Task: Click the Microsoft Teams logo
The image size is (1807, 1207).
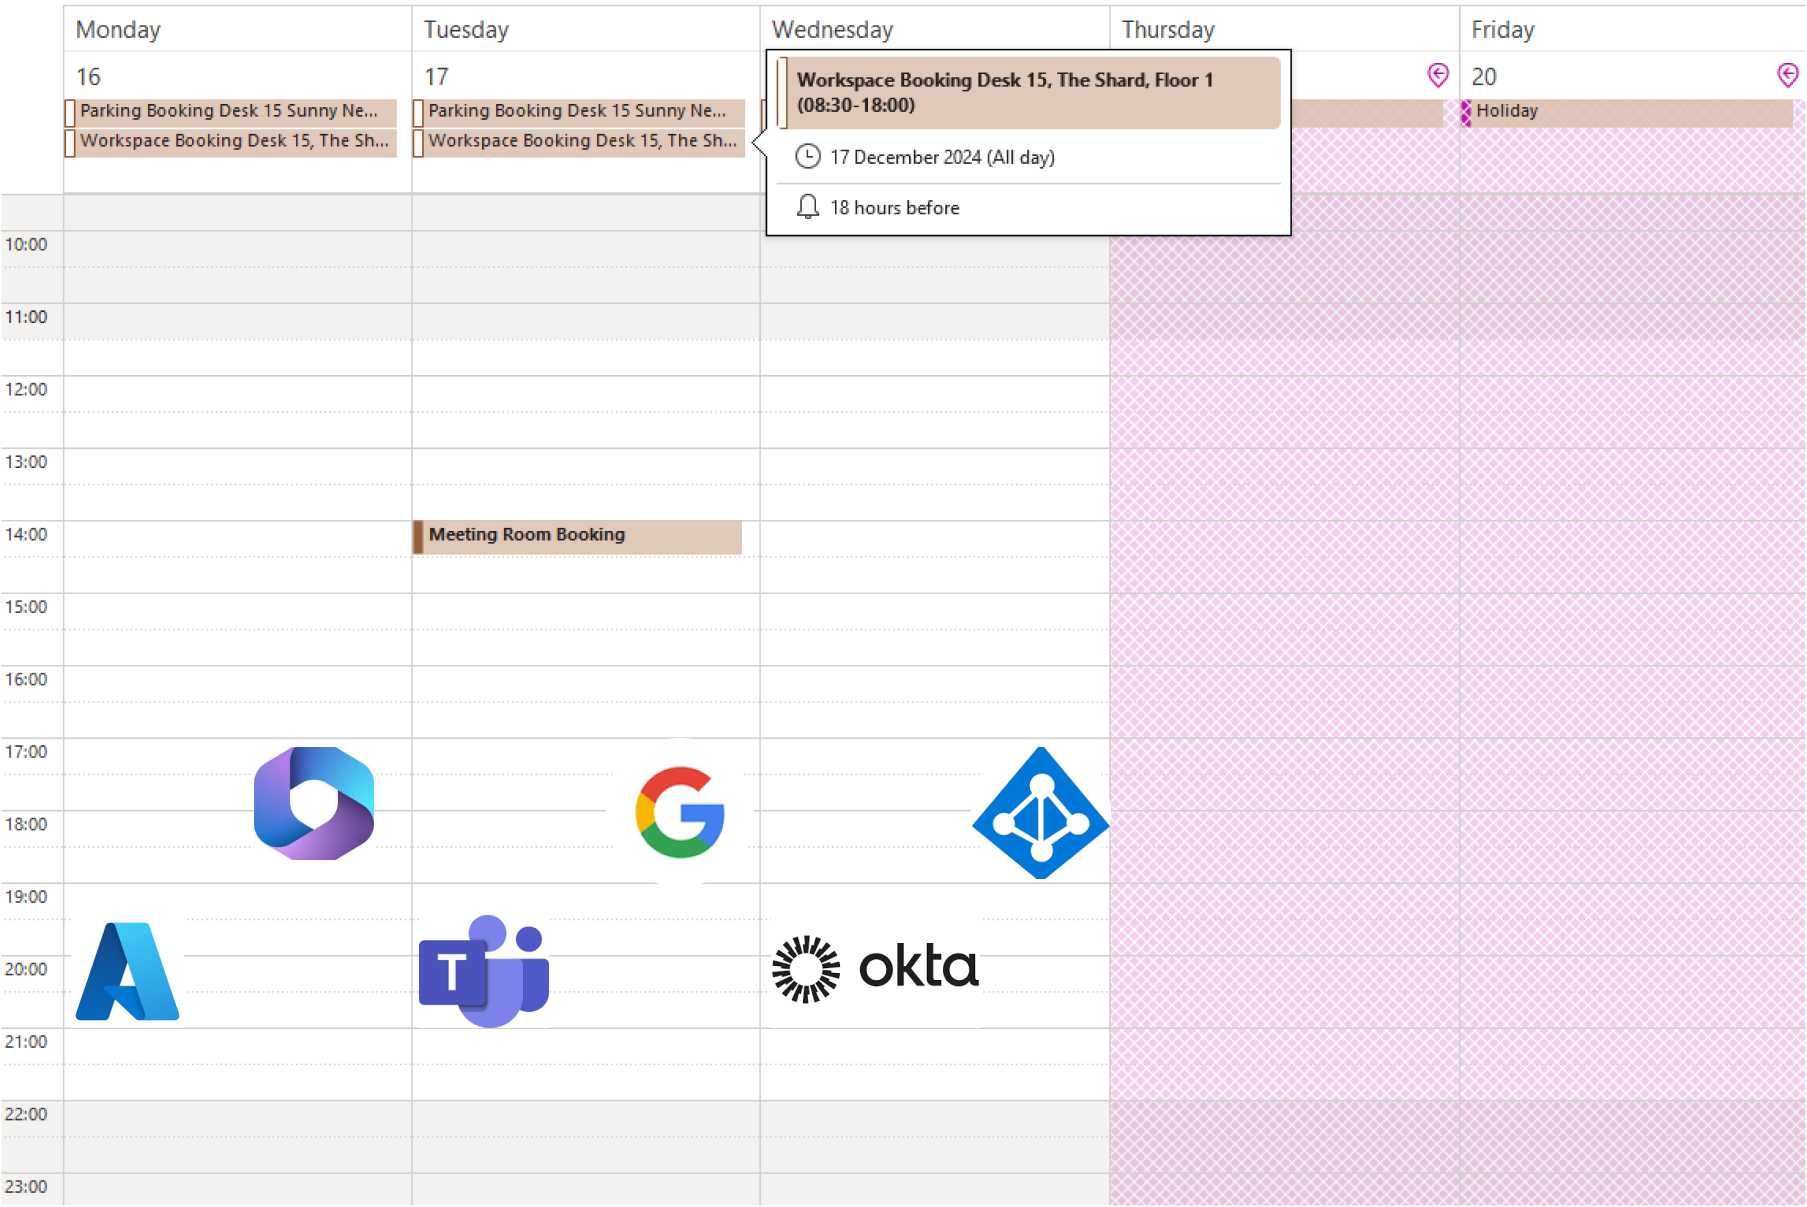Action: tap(484, 970)
